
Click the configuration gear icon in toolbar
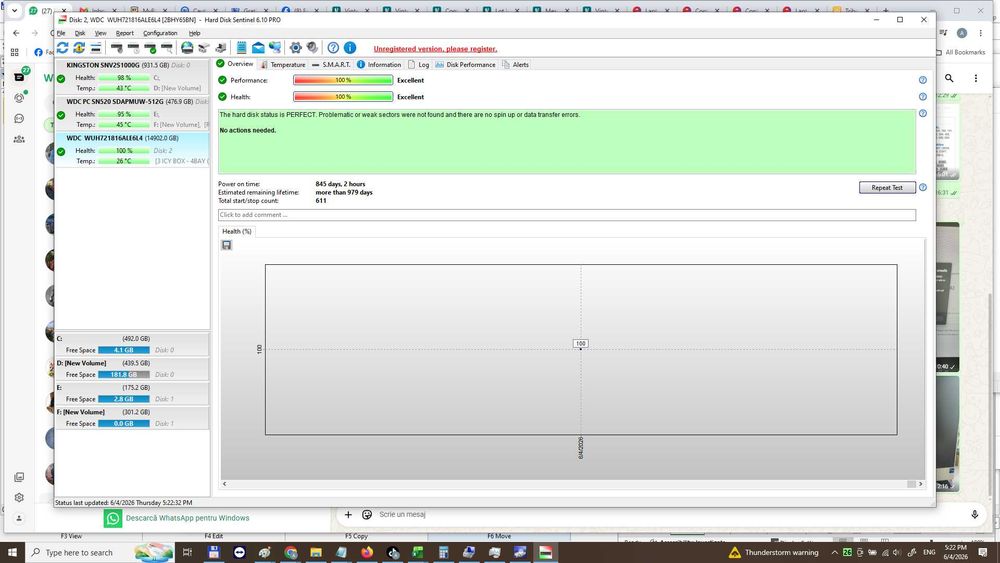pos(295,48)
